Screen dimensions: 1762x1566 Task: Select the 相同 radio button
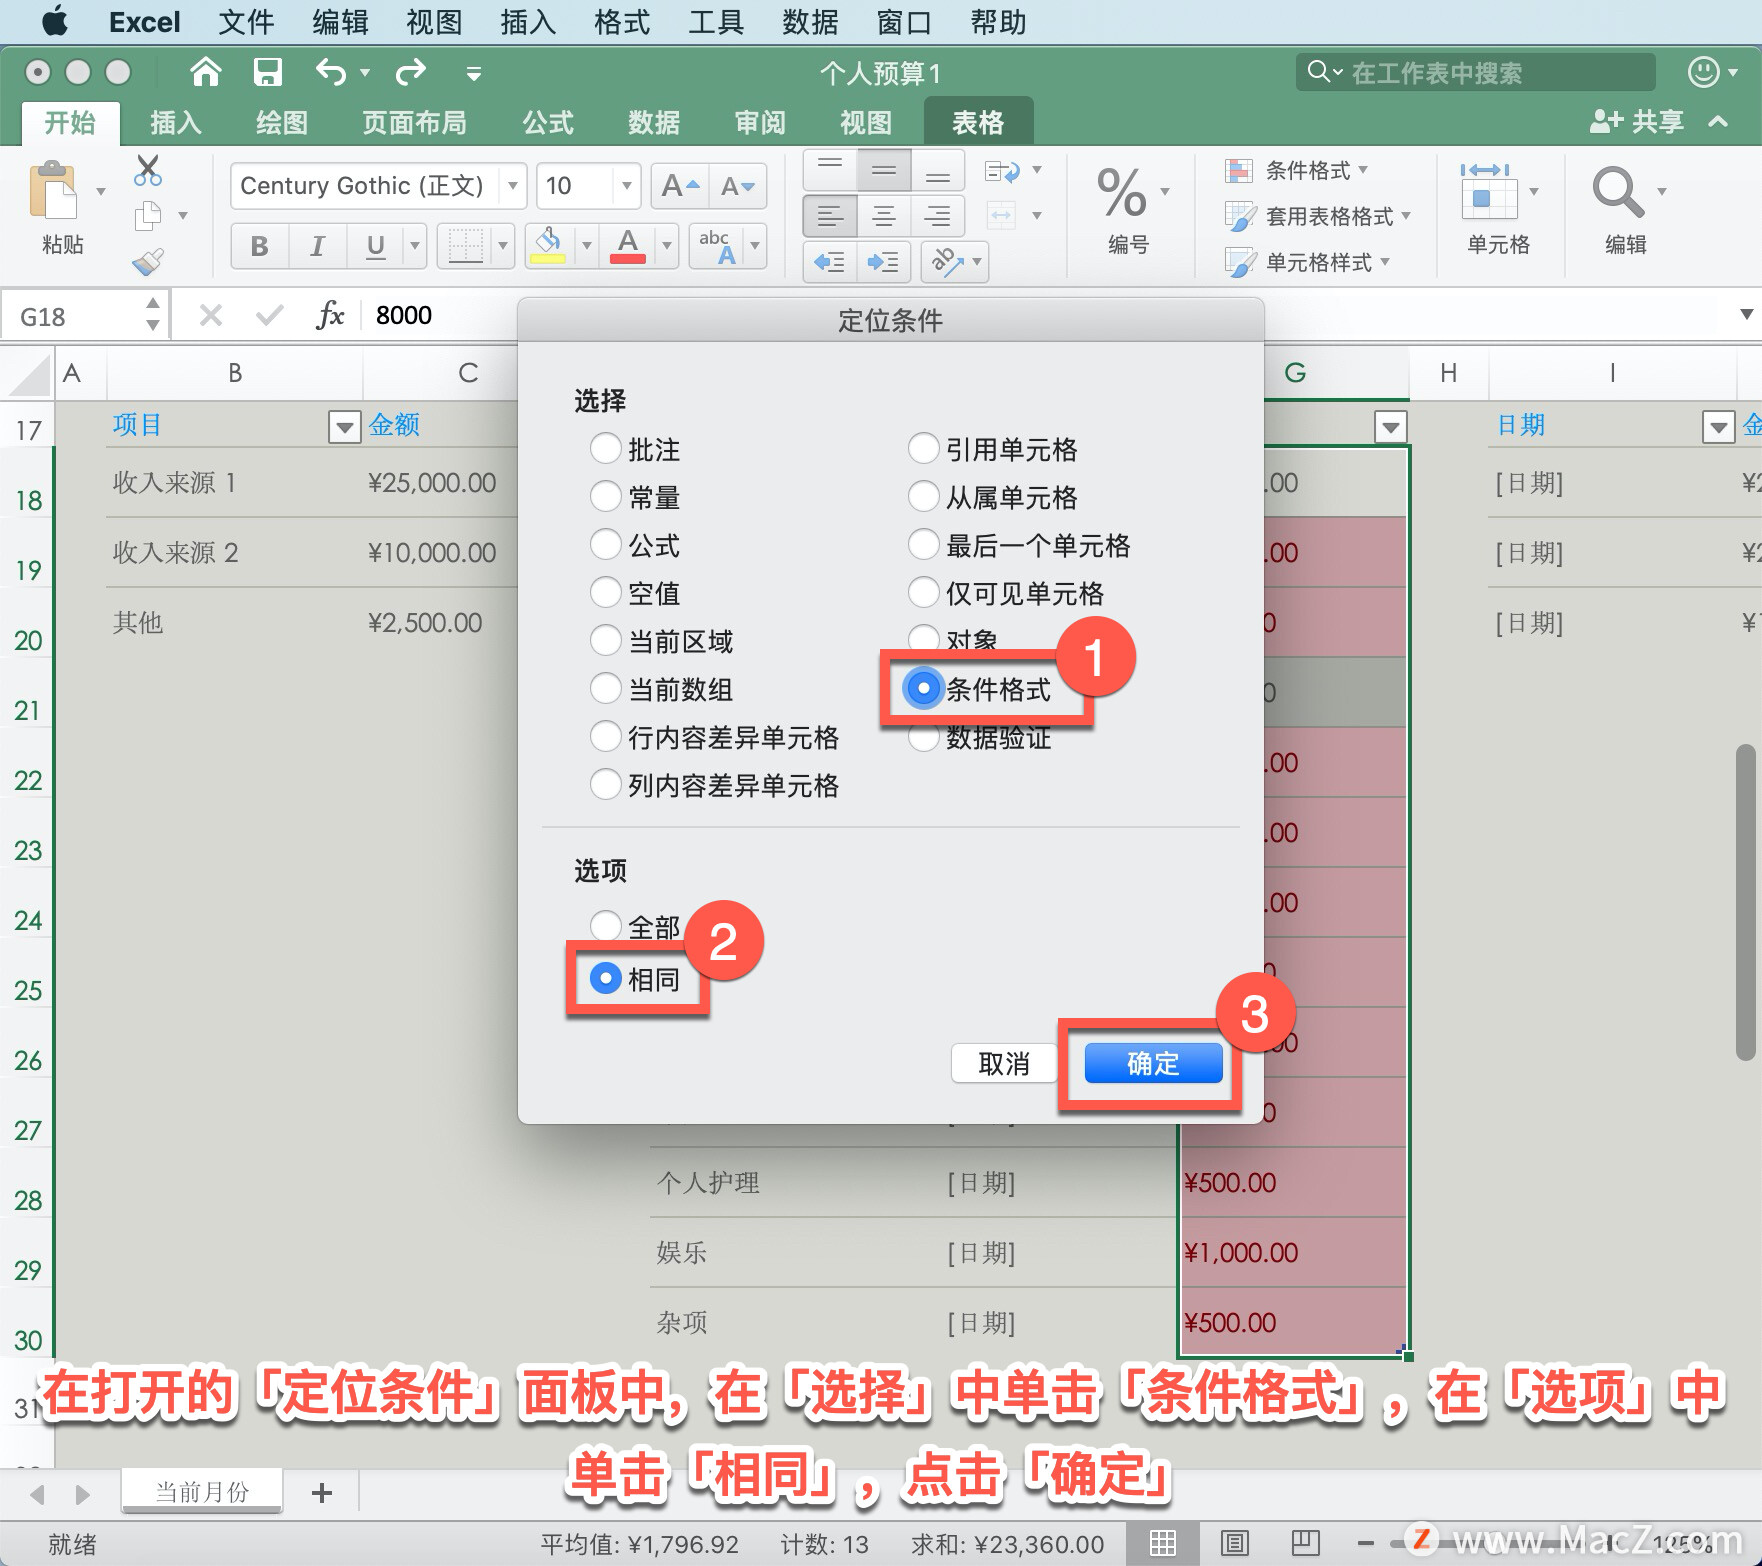click(606, 978)
